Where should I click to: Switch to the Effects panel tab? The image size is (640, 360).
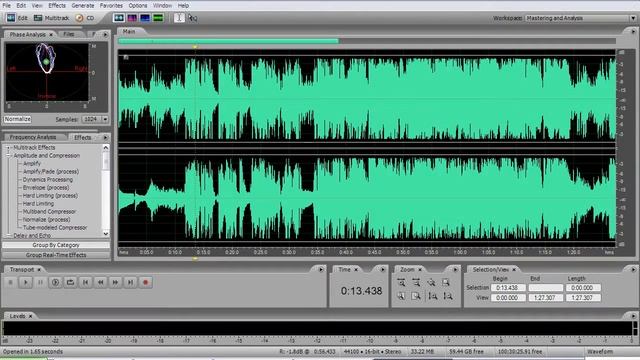click(82, 138)
